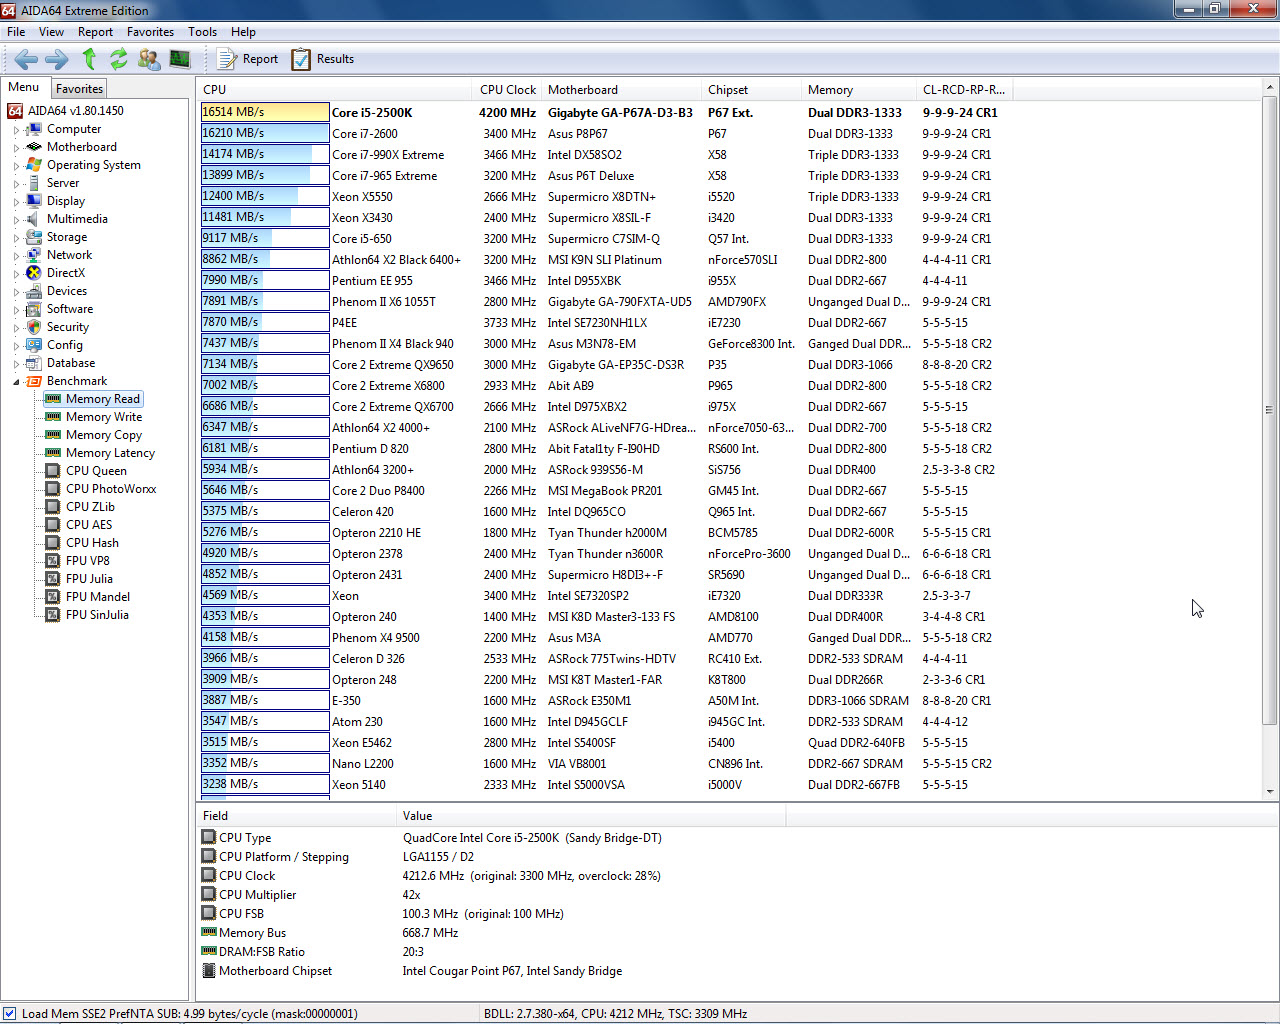Open the CPU AES benchmark
This screenshot has width=1280, height=1024.
(89, 525)
